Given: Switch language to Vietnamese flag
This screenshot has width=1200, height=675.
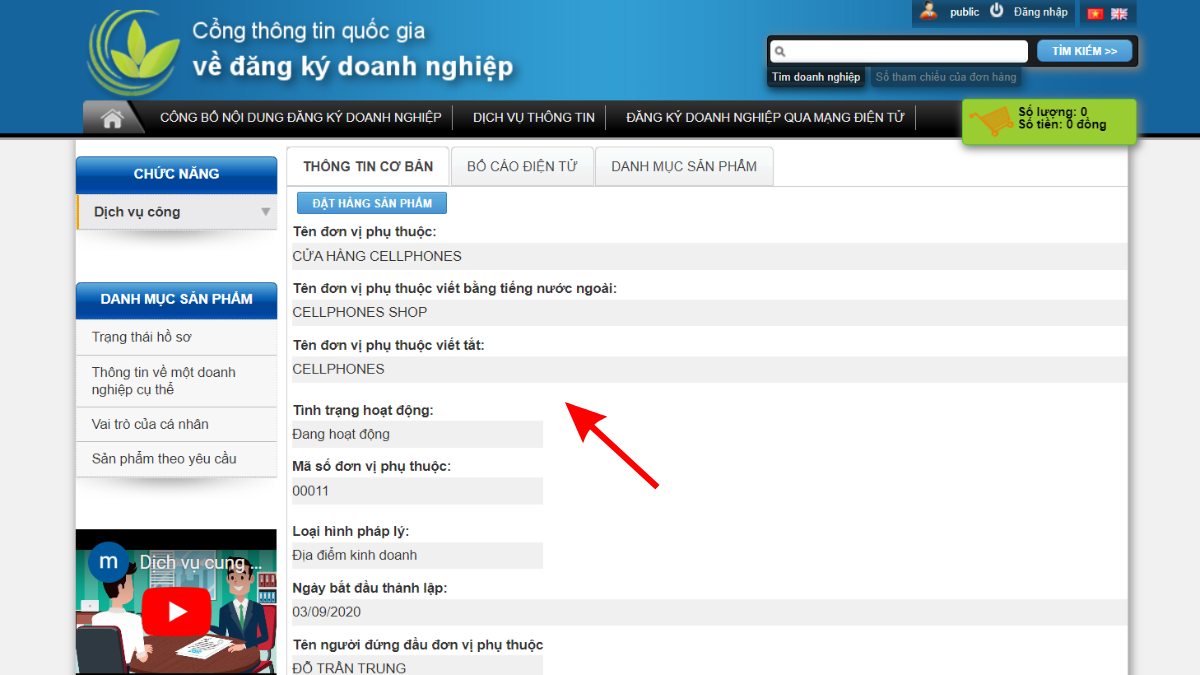Looking at the screenshot, I should point(1095,14).
